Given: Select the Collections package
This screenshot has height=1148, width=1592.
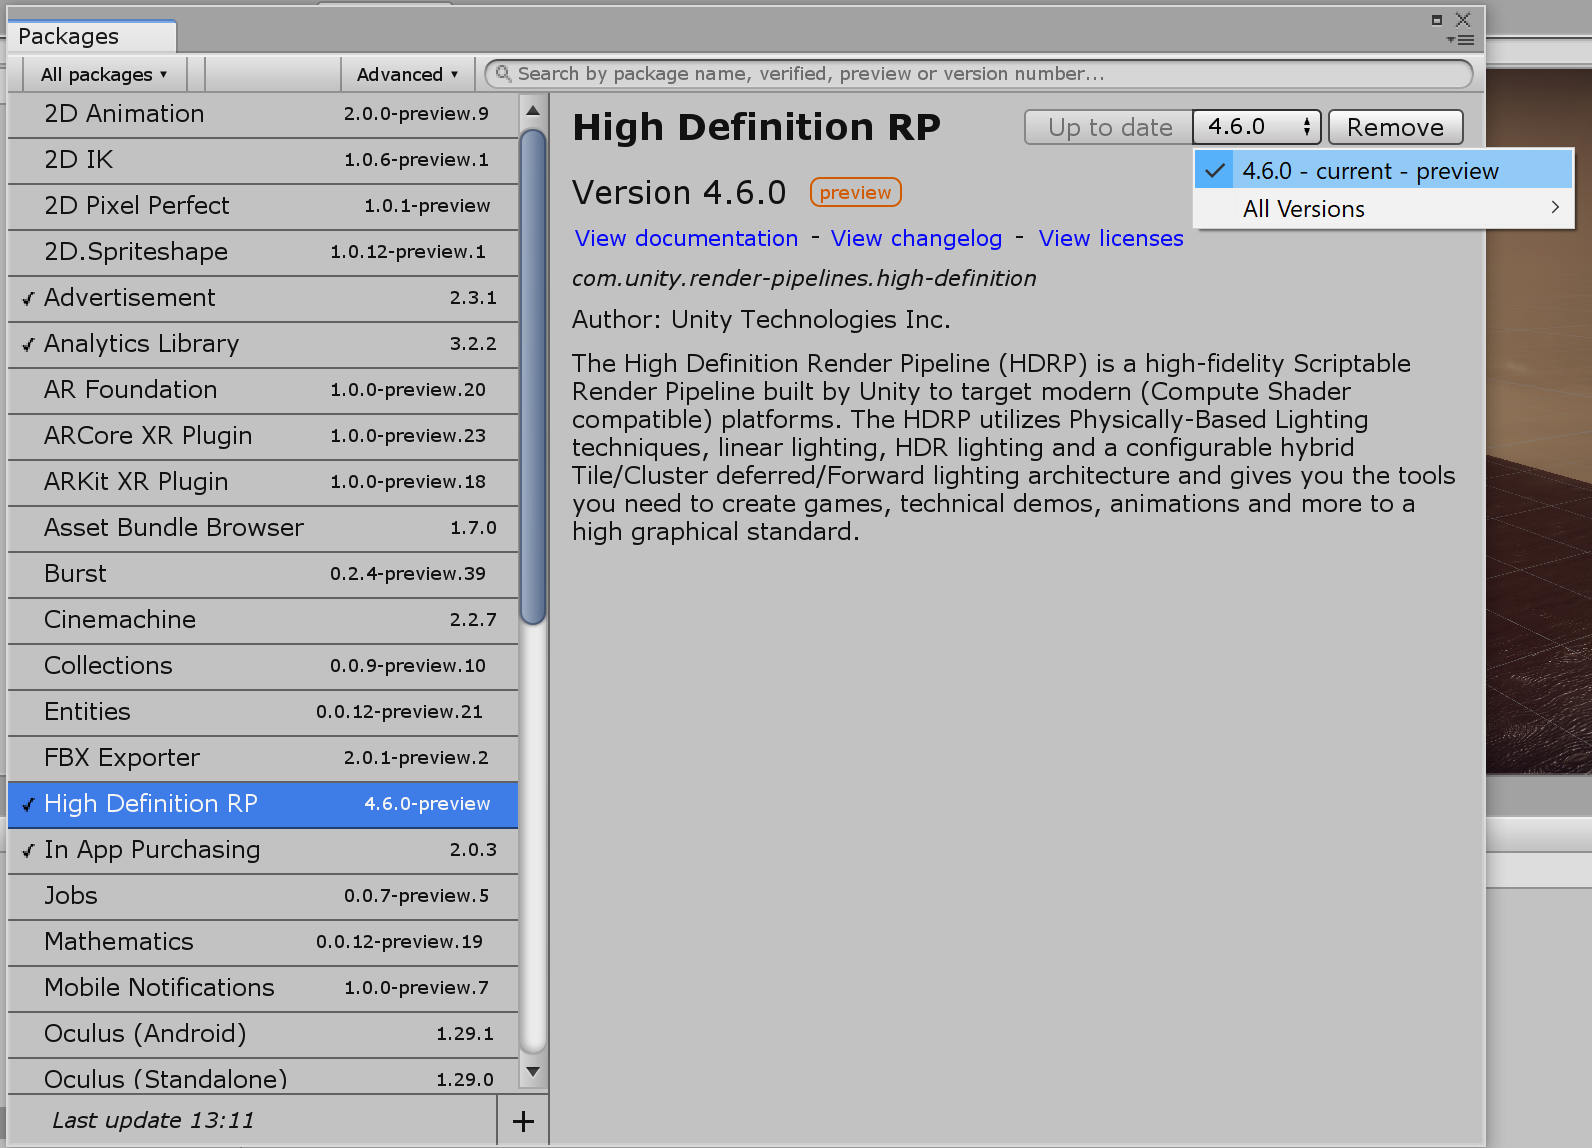Looking at the screenshot, I should tap(263, 666).
